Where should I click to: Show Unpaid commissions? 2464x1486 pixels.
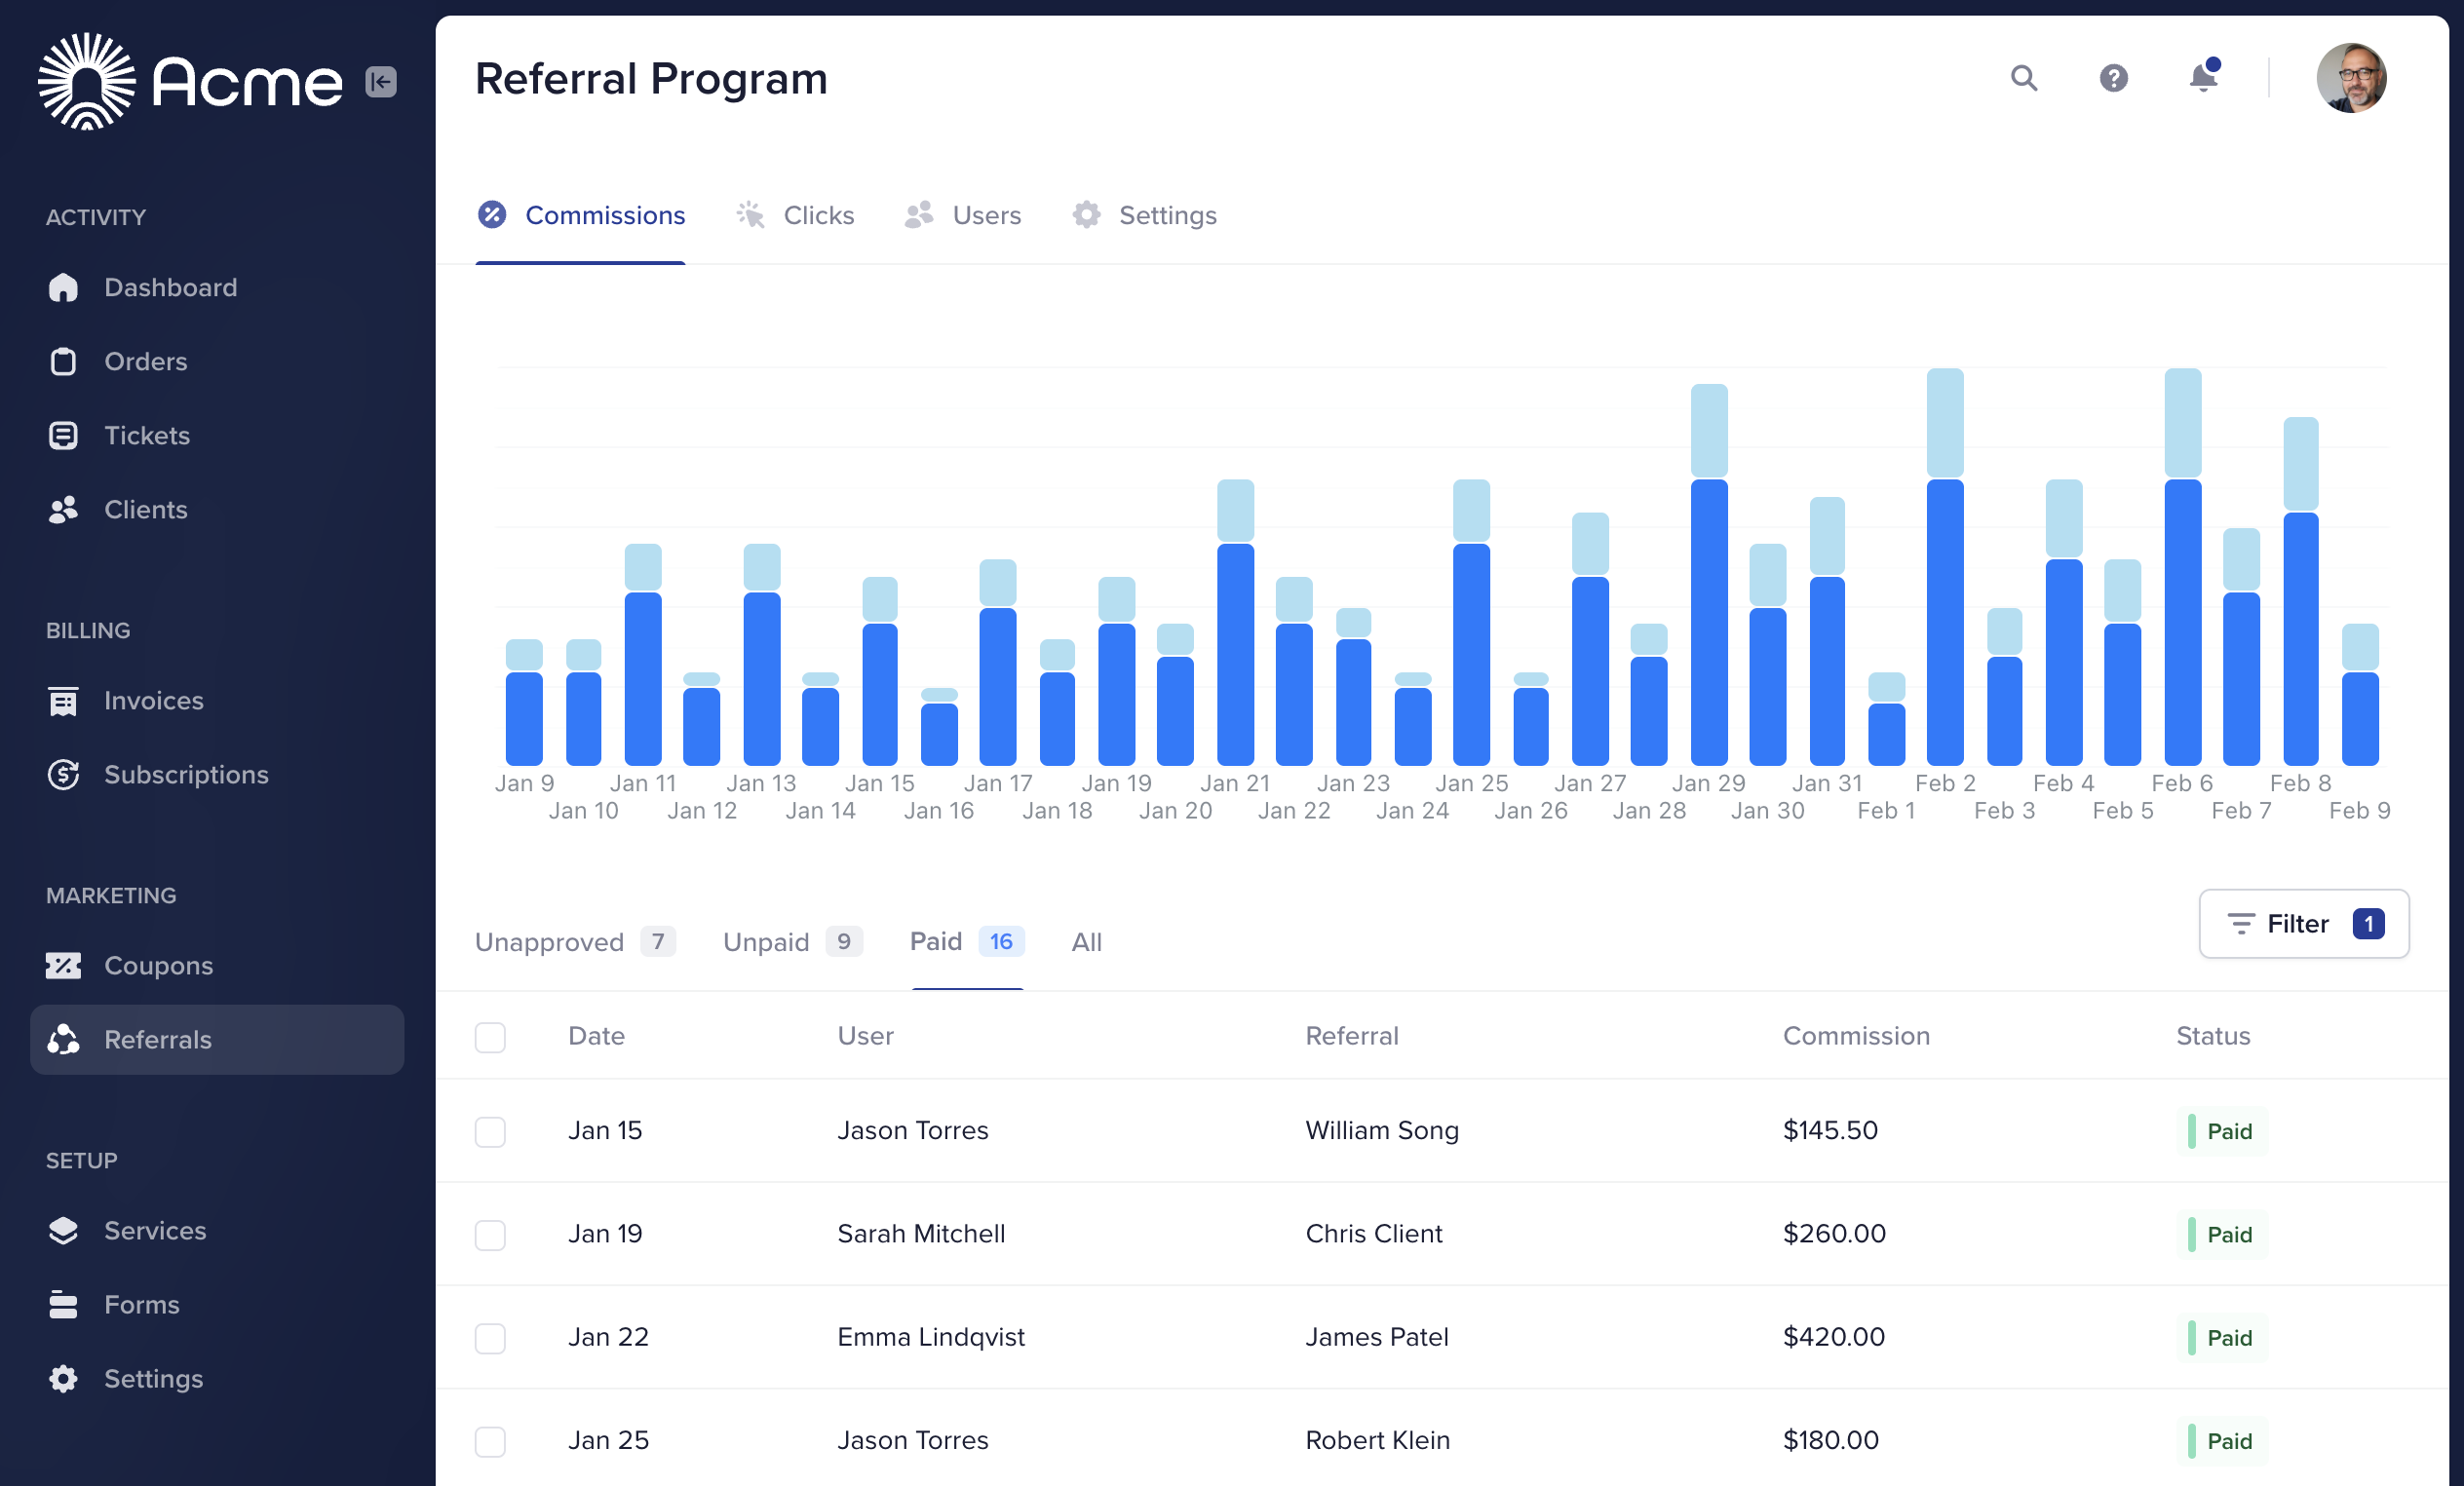[x=792, y=942]
